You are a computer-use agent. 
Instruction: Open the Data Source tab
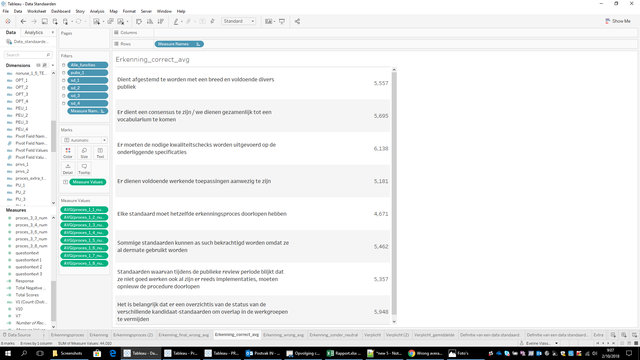point(18,335)
